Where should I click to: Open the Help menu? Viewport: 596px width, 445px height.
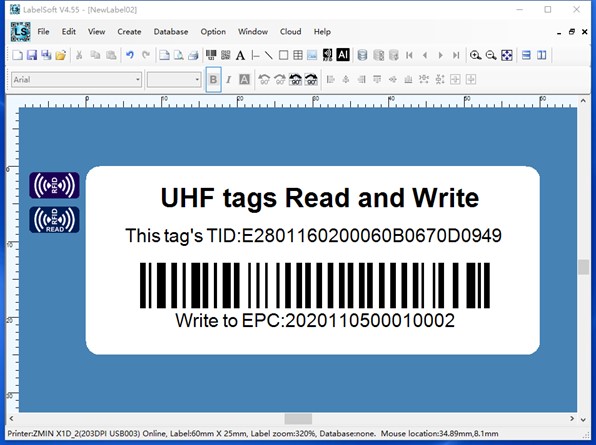322,32
